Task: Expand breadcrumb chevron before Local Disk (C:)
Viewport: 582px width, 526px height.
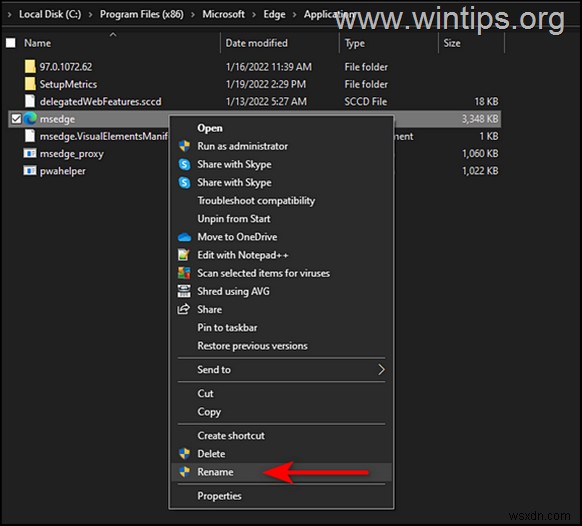Action: coord(9,15)
